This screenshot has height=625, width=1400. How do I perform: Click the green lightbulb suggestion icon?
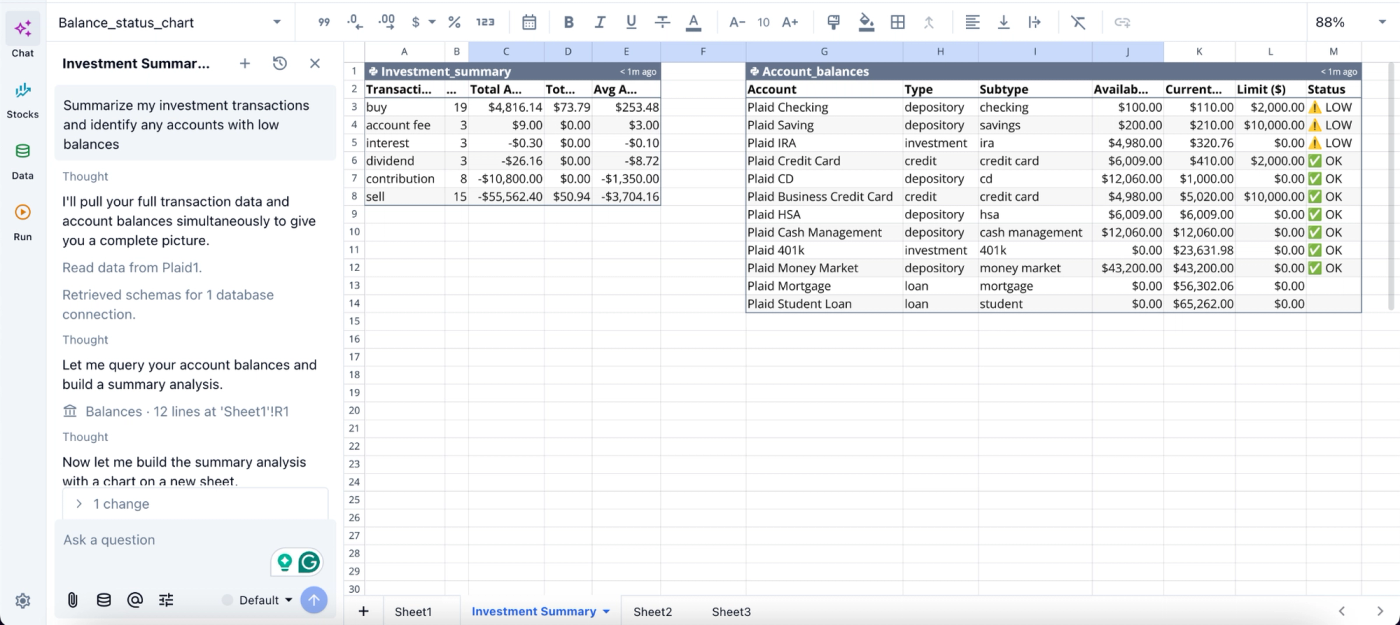click(x=285, y=562)
